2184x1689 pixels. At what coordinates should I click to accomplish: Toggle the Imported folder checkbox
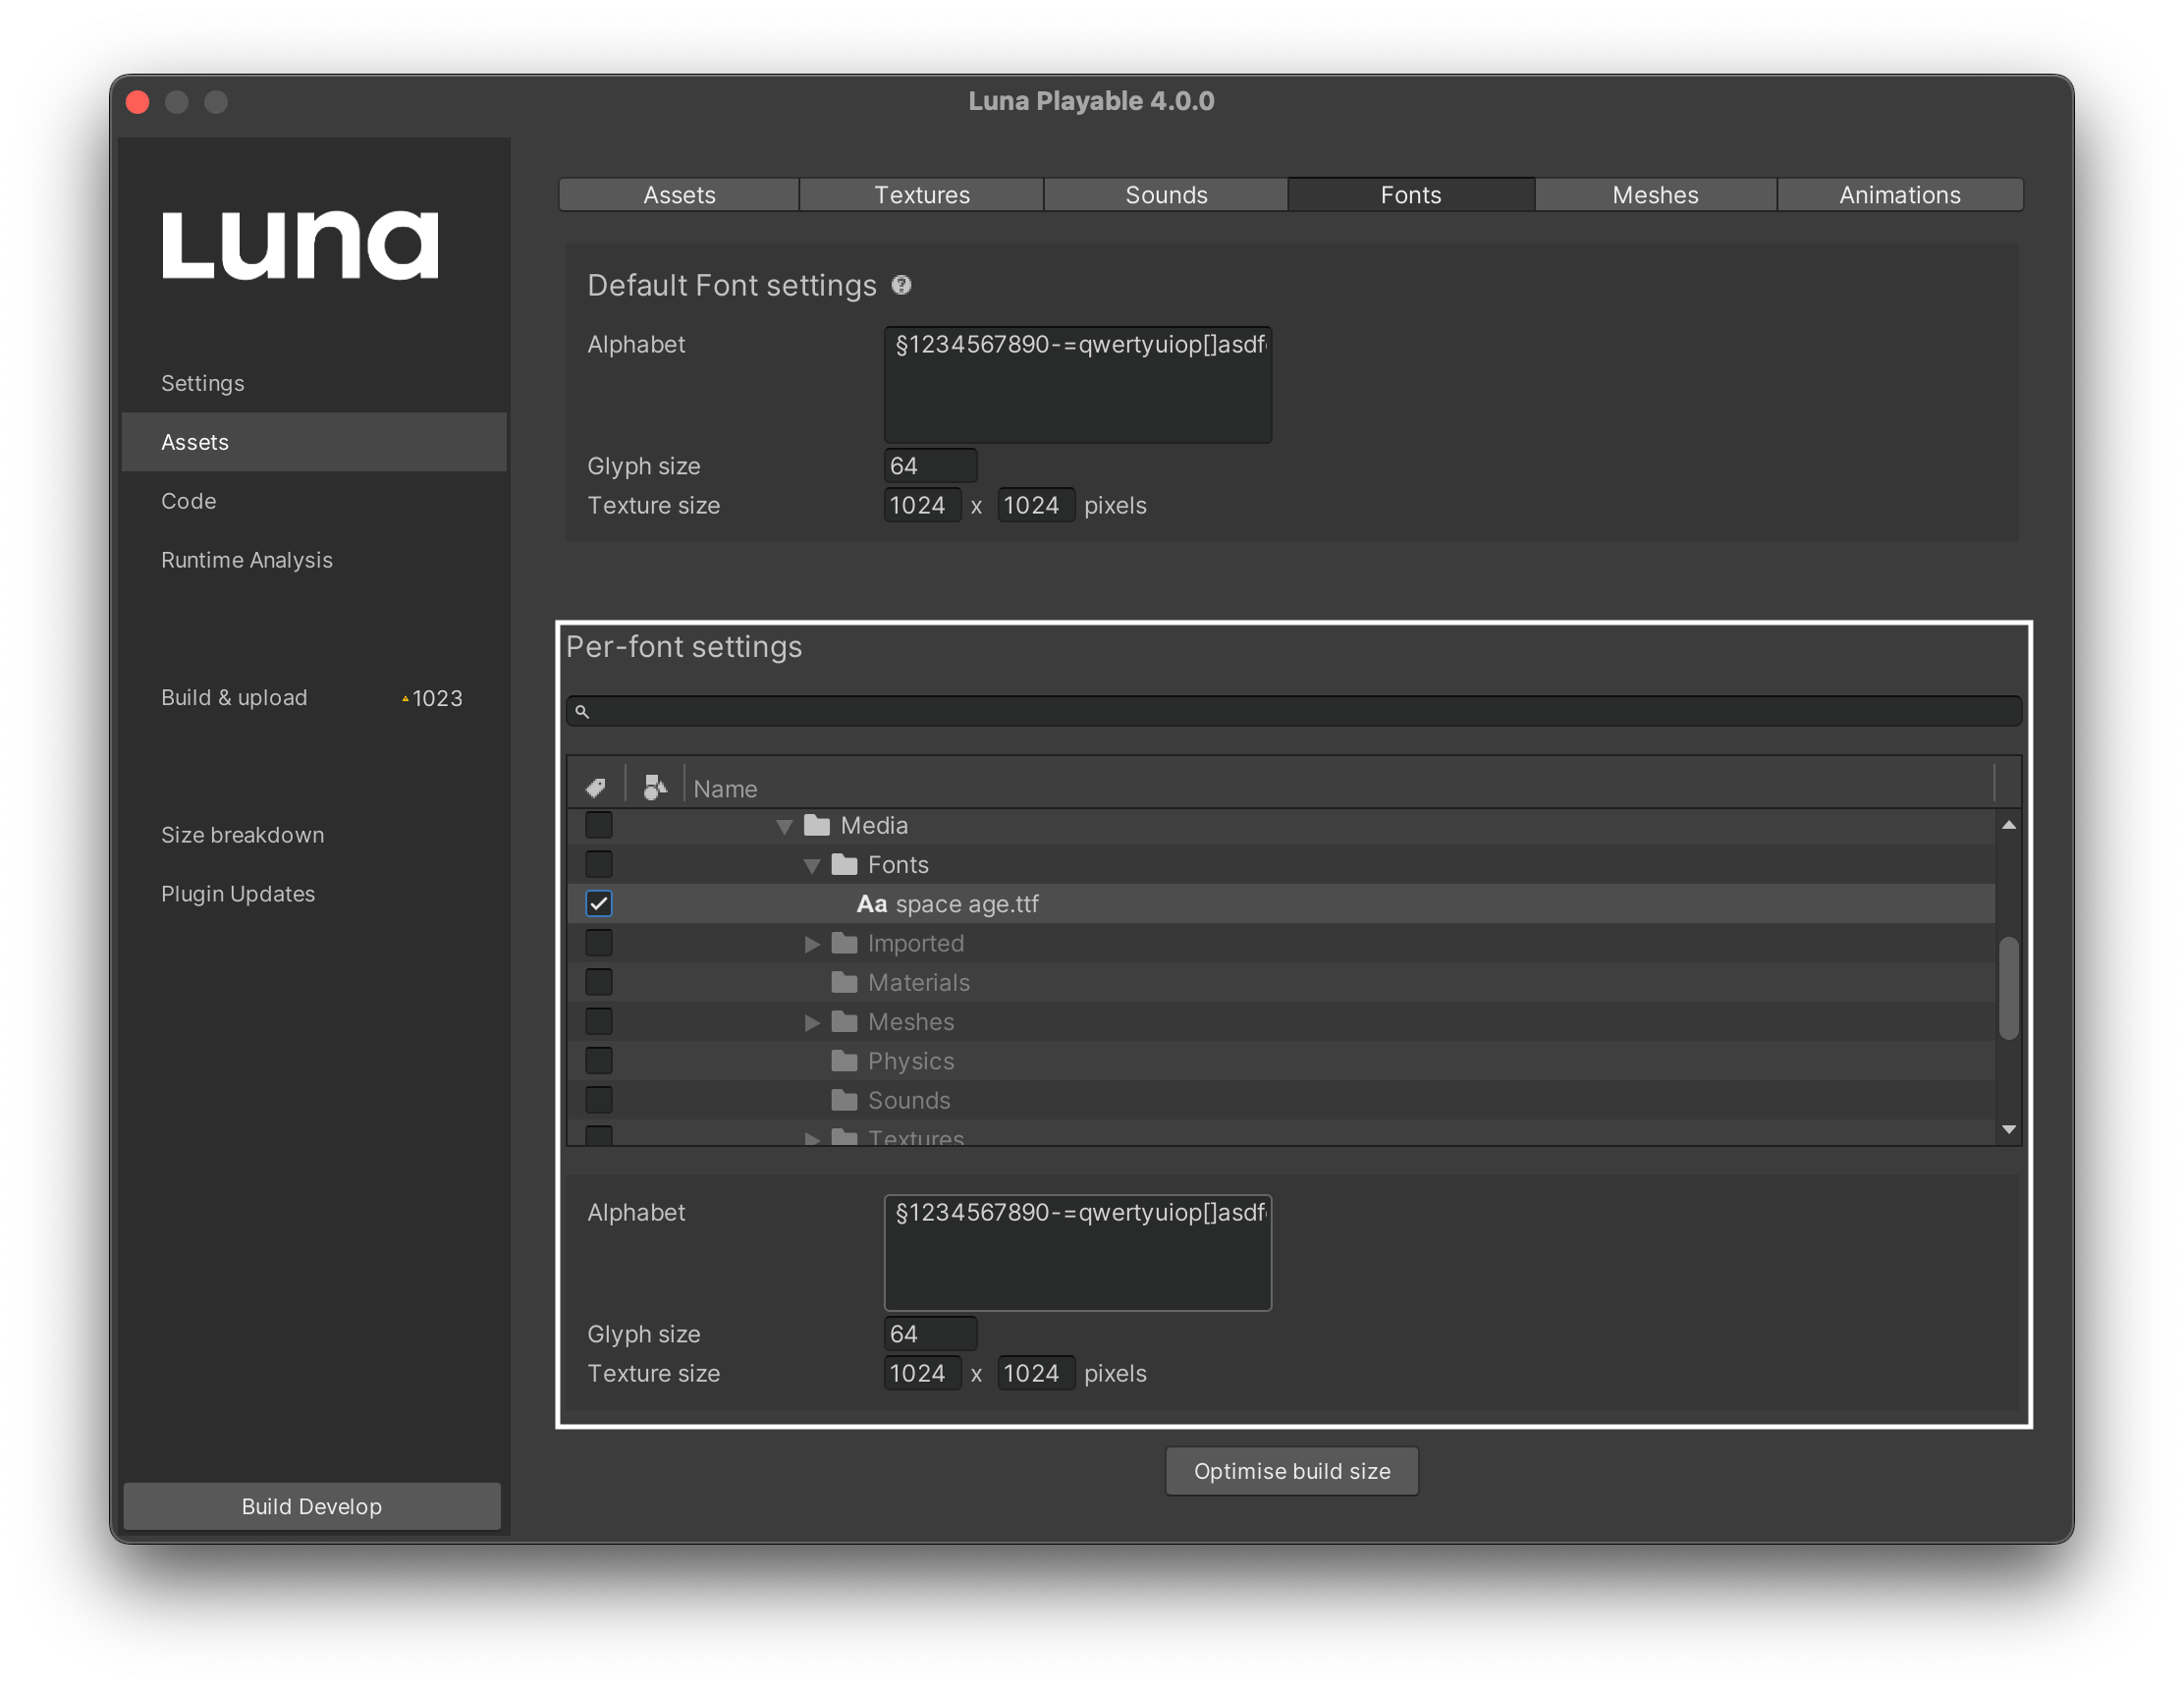click(x=599, y=943)
